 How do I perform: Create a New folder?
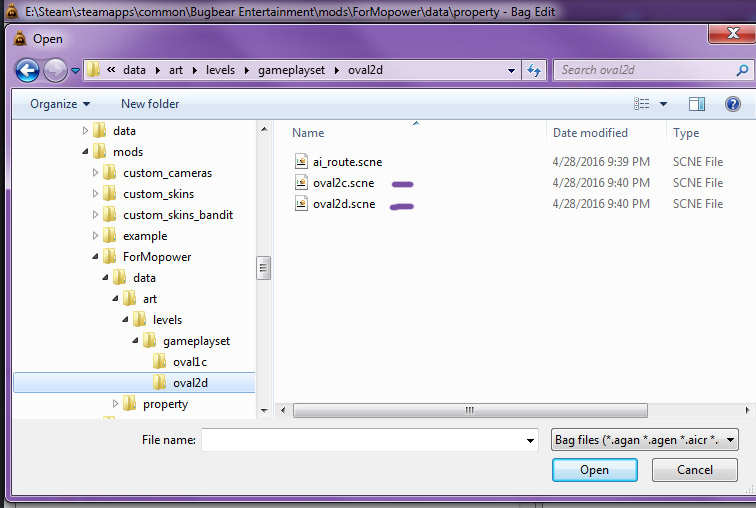(150, 104)
